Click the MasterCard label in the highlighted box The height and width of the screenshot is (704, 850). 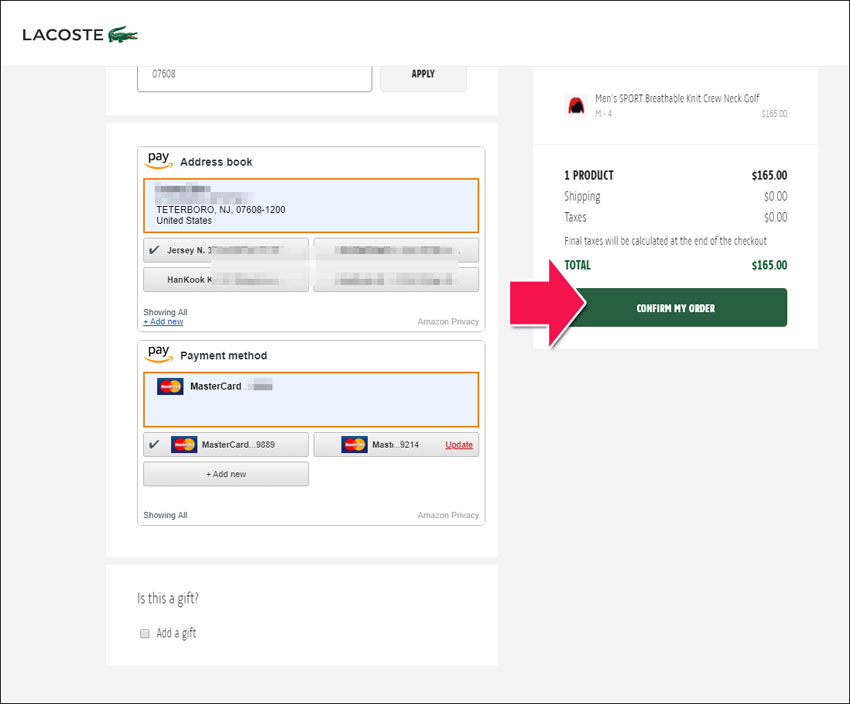click(x=216, y=386)
